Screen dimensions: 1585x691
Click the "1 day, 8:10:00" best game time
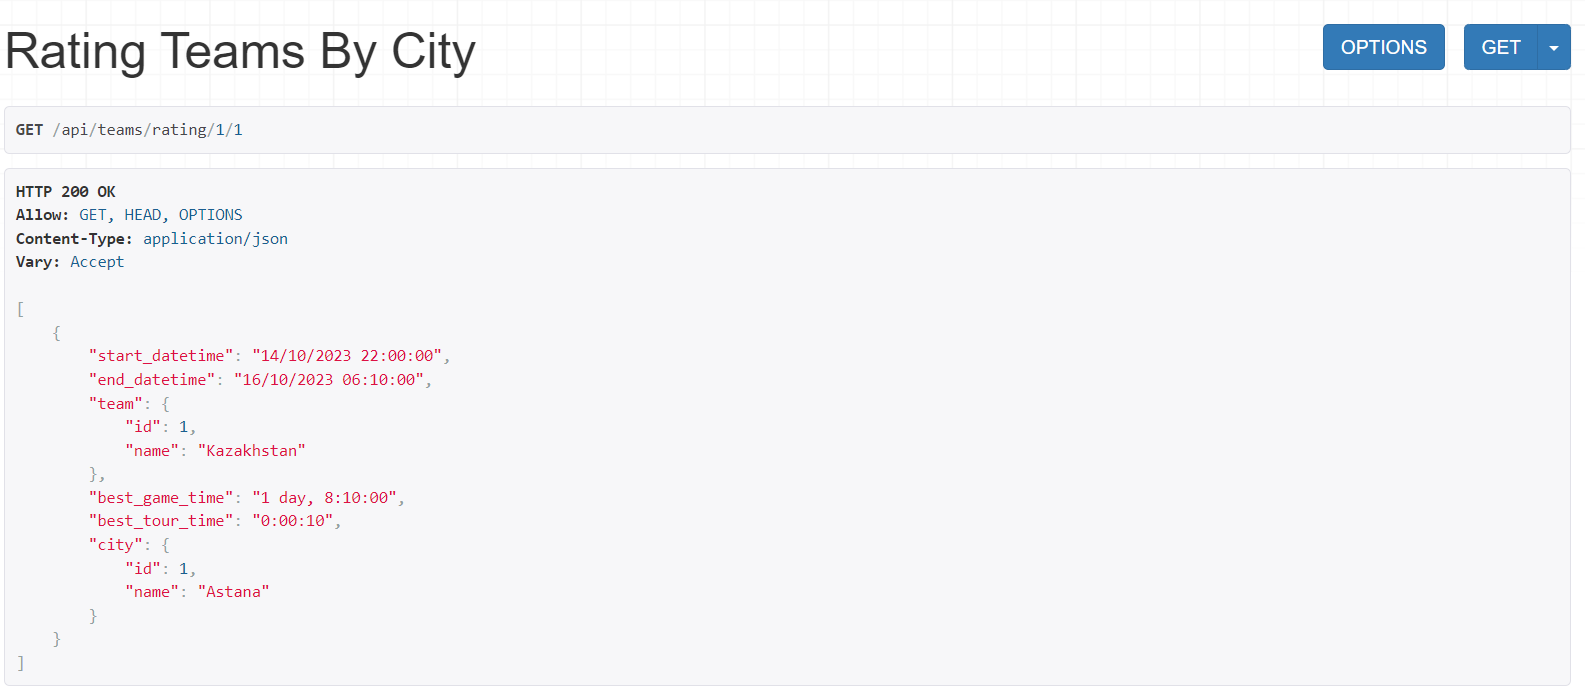(325, 498)
